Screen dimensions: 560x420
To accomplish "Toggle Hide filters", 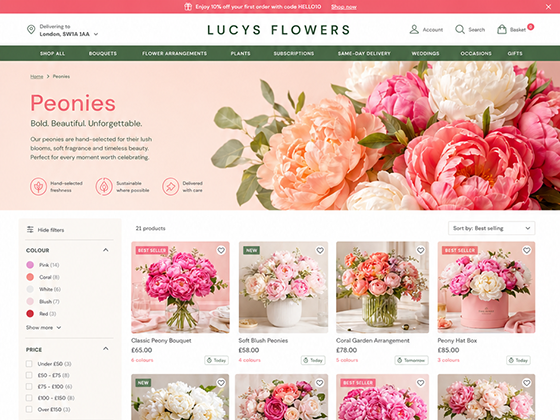I will (x=45, y=230).
